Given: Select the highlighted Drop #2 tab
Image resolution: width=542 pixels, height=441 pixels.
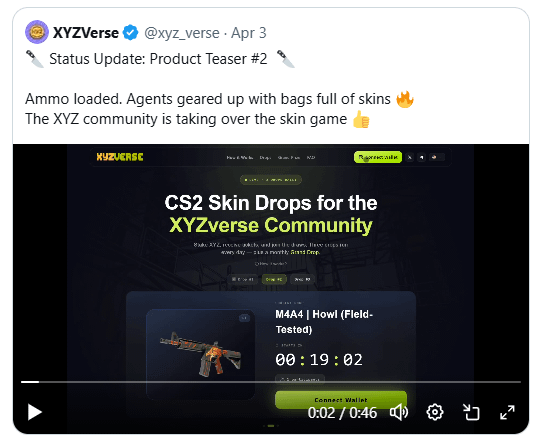Looking at the screenshot, I should (x=274, y=279).
